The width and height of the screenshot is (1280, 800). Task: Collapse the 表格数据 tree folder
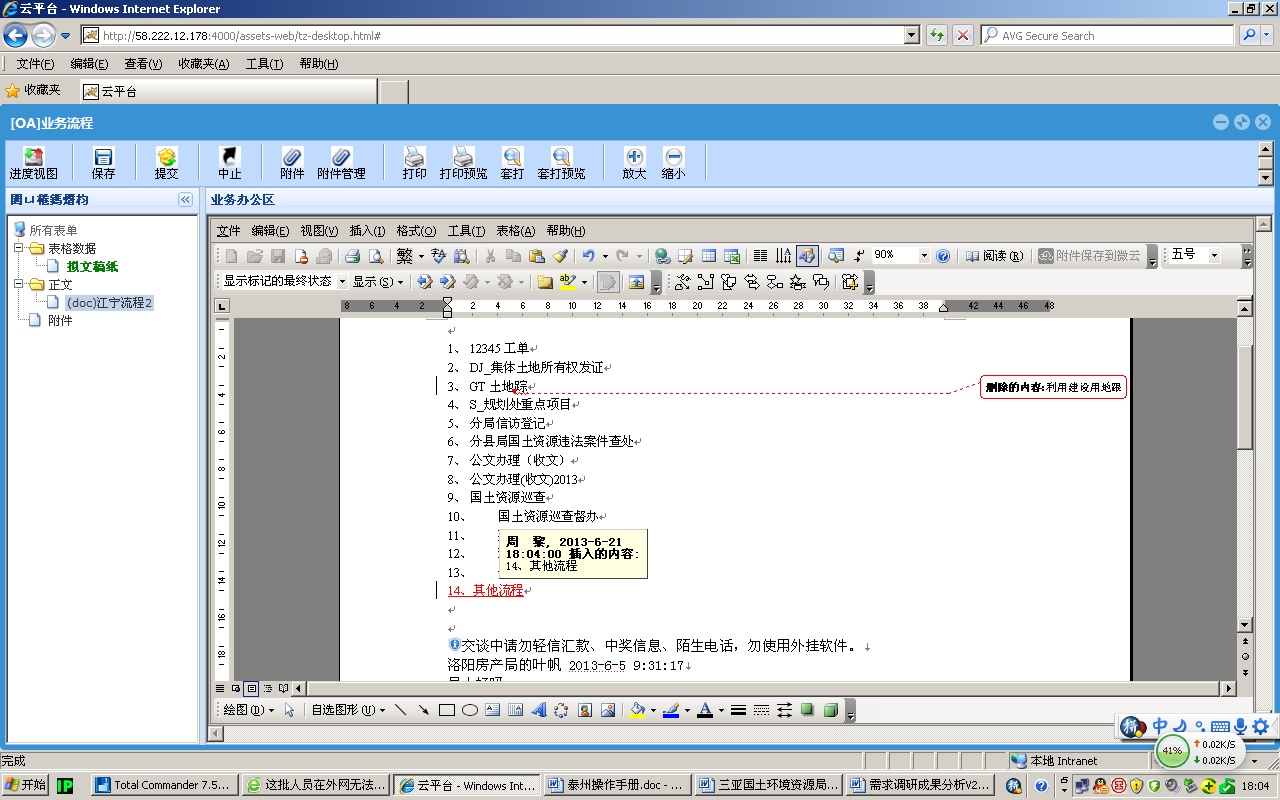click(19, 248)
